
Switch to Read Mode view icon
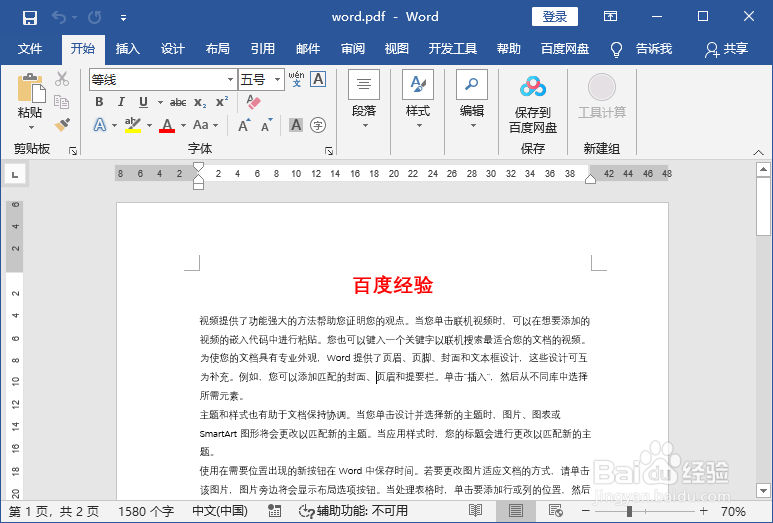[475, 511]
